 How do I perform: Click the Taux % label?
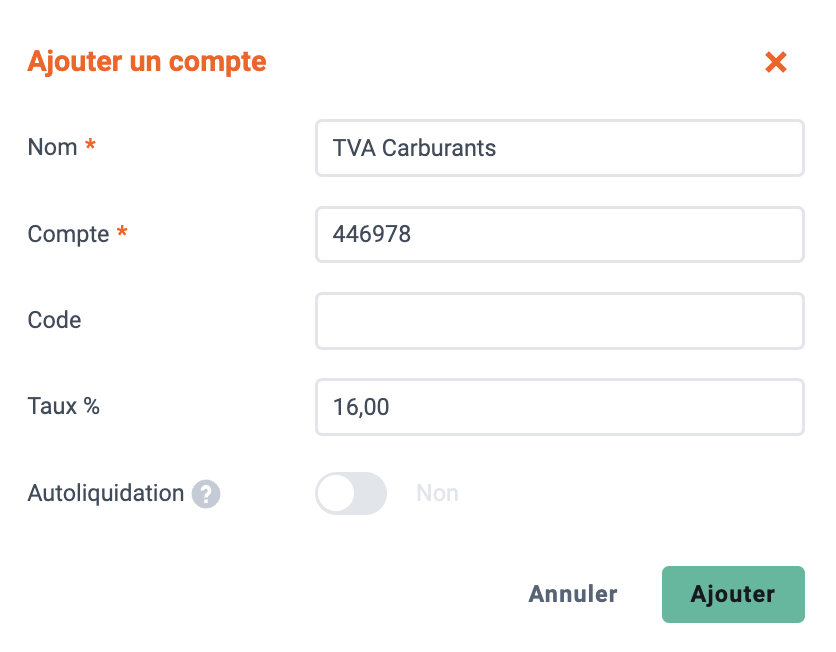click(x=63, y=406)
